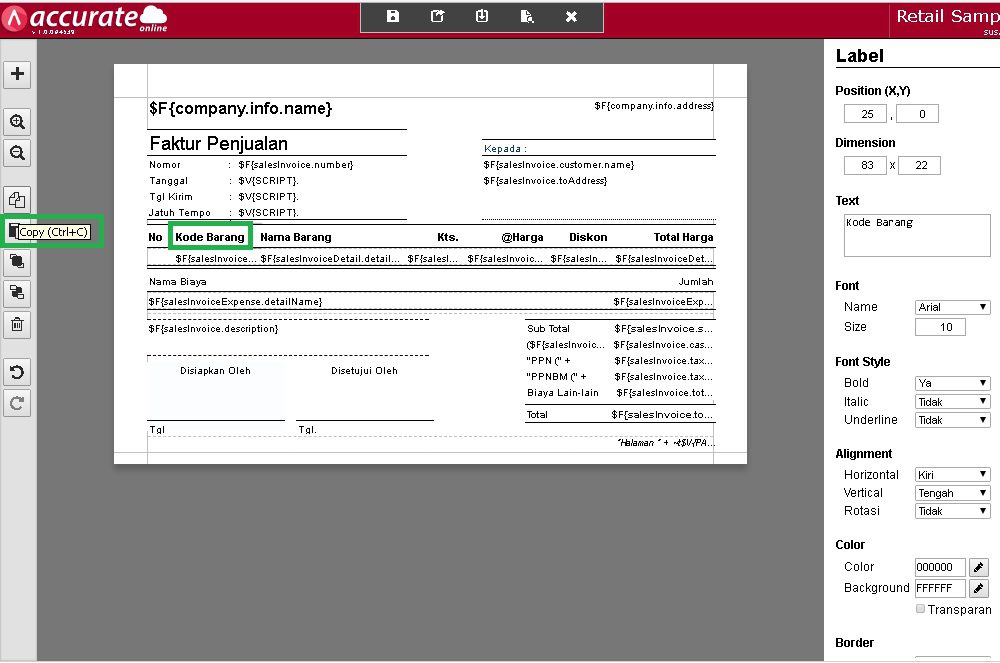Click the Text box containing Kode Barang
Image resolution: width=1000 pixels, height=663 pixels.
coord(916,237)
